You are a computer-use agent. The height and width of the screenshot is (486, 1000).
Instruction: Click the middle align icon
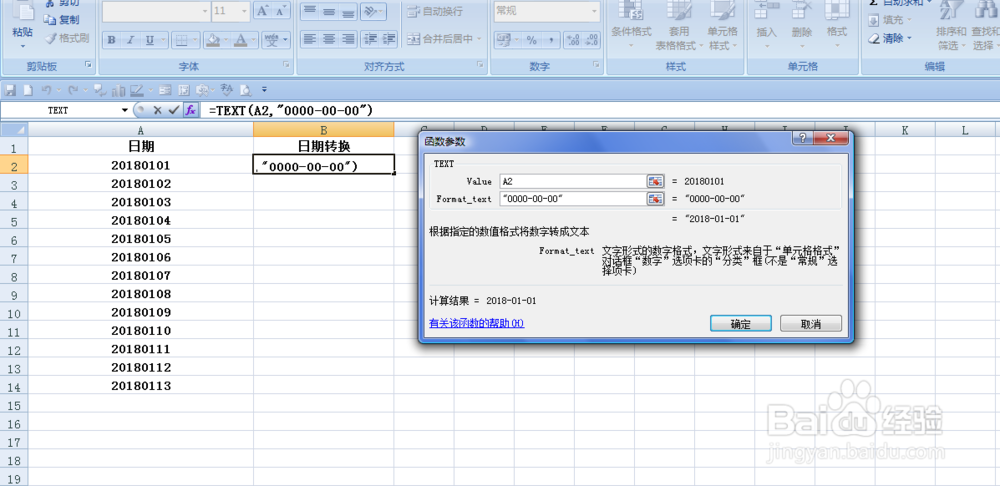[x=329, y=11]
